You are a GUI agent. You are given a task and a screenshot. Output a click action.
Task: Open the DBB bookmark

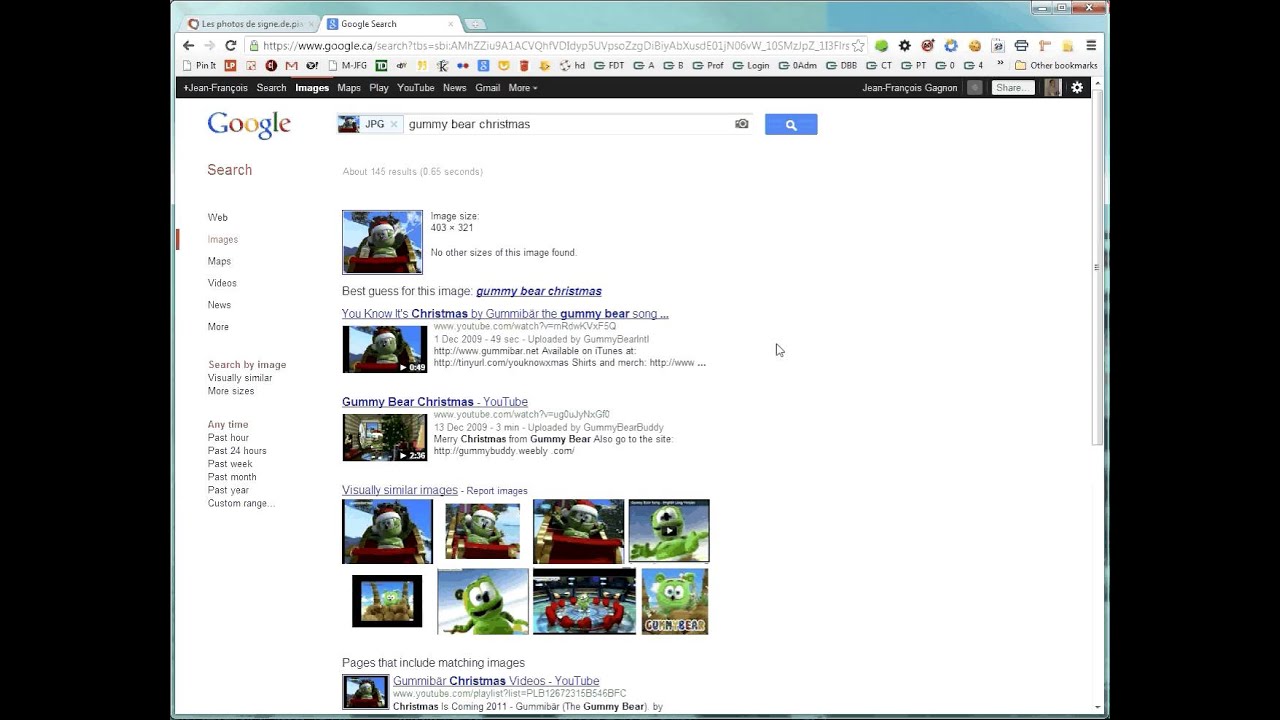(841, 65)
